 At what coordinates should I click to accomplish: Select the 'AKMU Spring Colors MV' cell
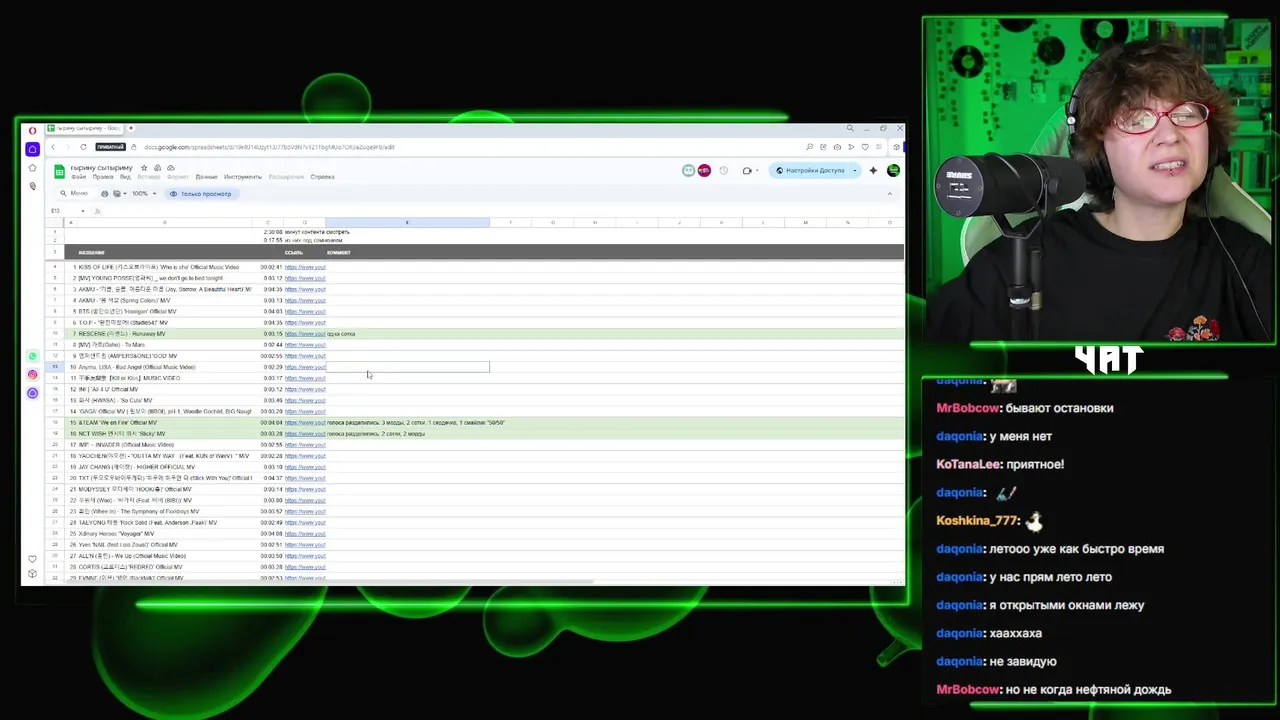click(x=165, y=300)
